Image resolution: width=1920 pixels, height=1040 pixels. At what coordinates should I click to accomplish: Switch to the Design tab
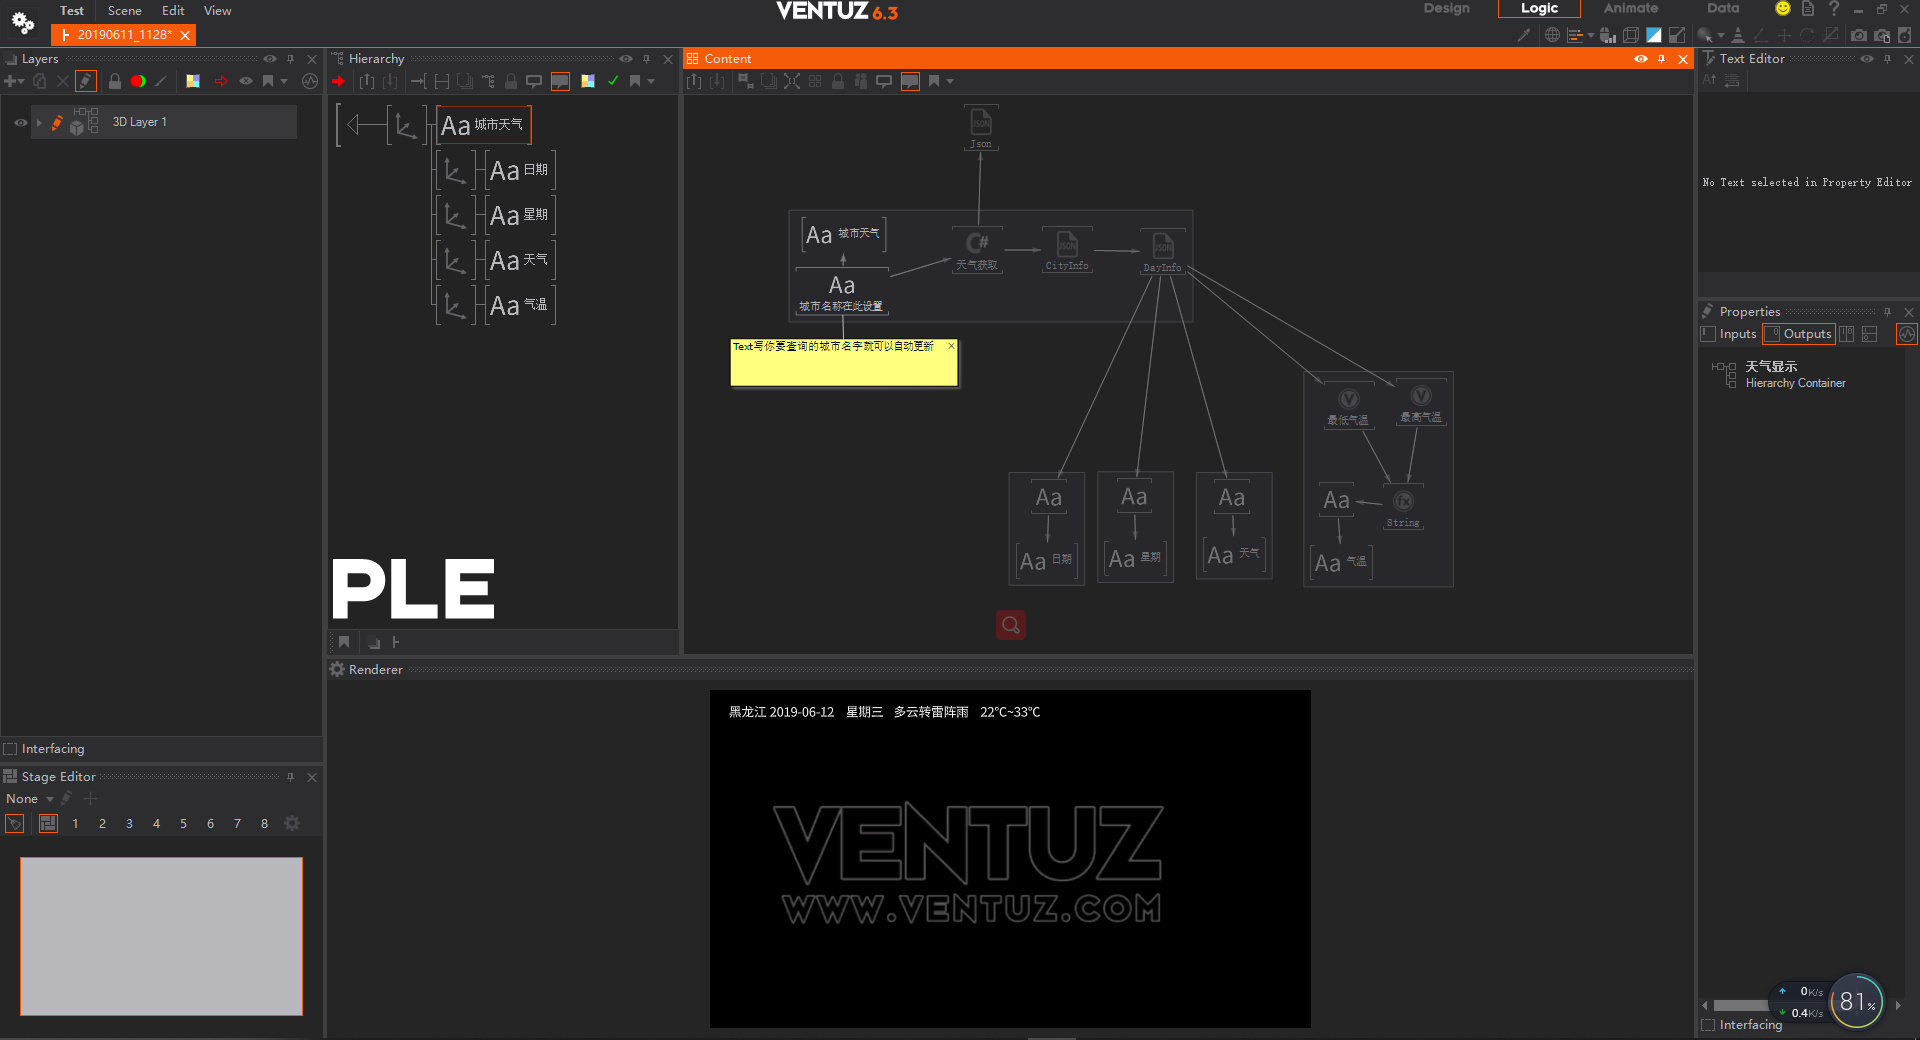(x=1447, y=8)
